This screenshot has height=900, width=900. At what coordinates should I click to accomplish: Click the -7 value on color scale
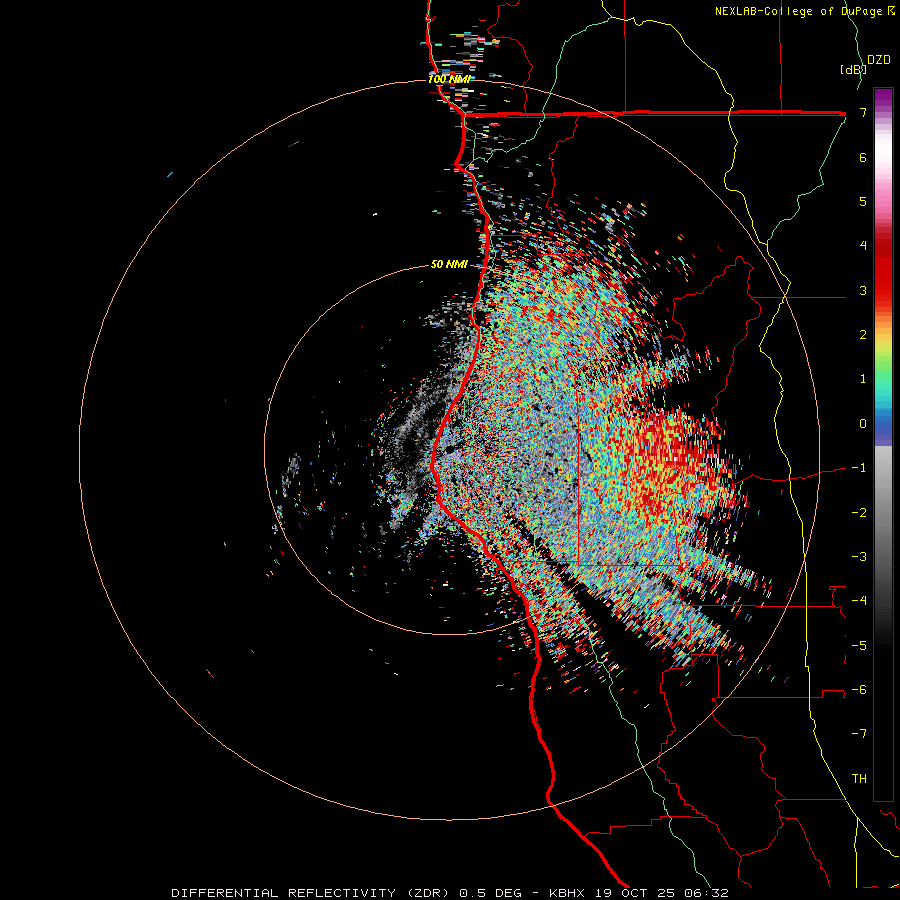pos(859,734)
